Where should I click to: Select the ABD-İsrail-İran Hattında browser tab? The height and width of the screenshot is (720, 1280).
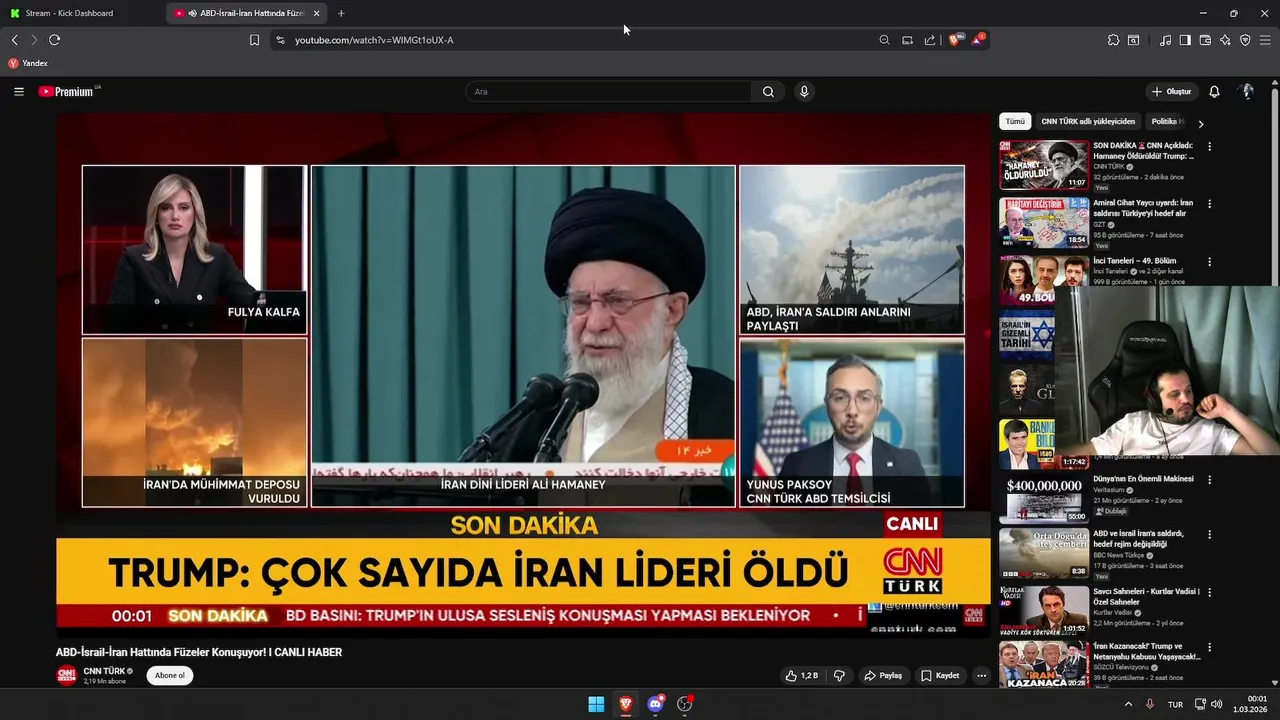point(244,13)
